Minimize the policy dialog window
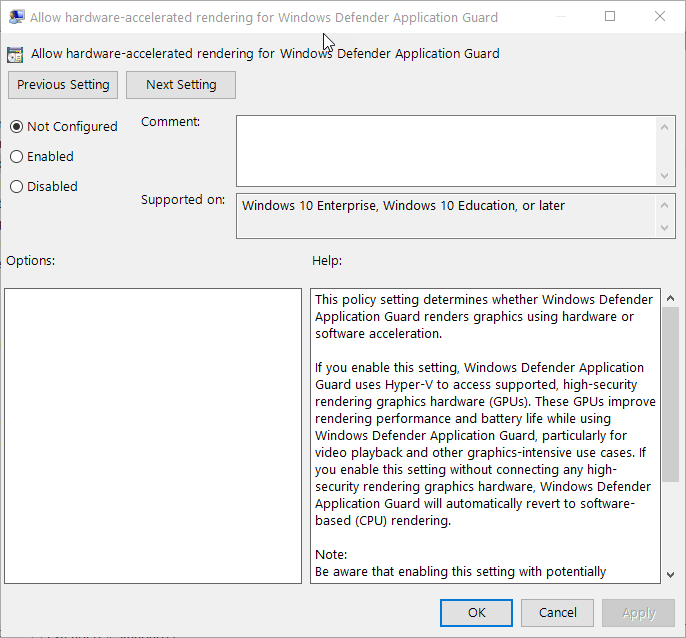 561,17
